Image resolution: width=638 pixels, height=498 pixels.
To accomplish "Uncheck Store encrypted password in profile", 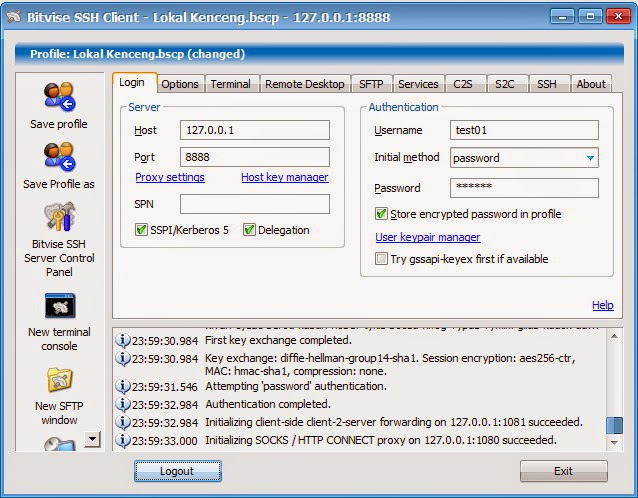I will 381,214.
